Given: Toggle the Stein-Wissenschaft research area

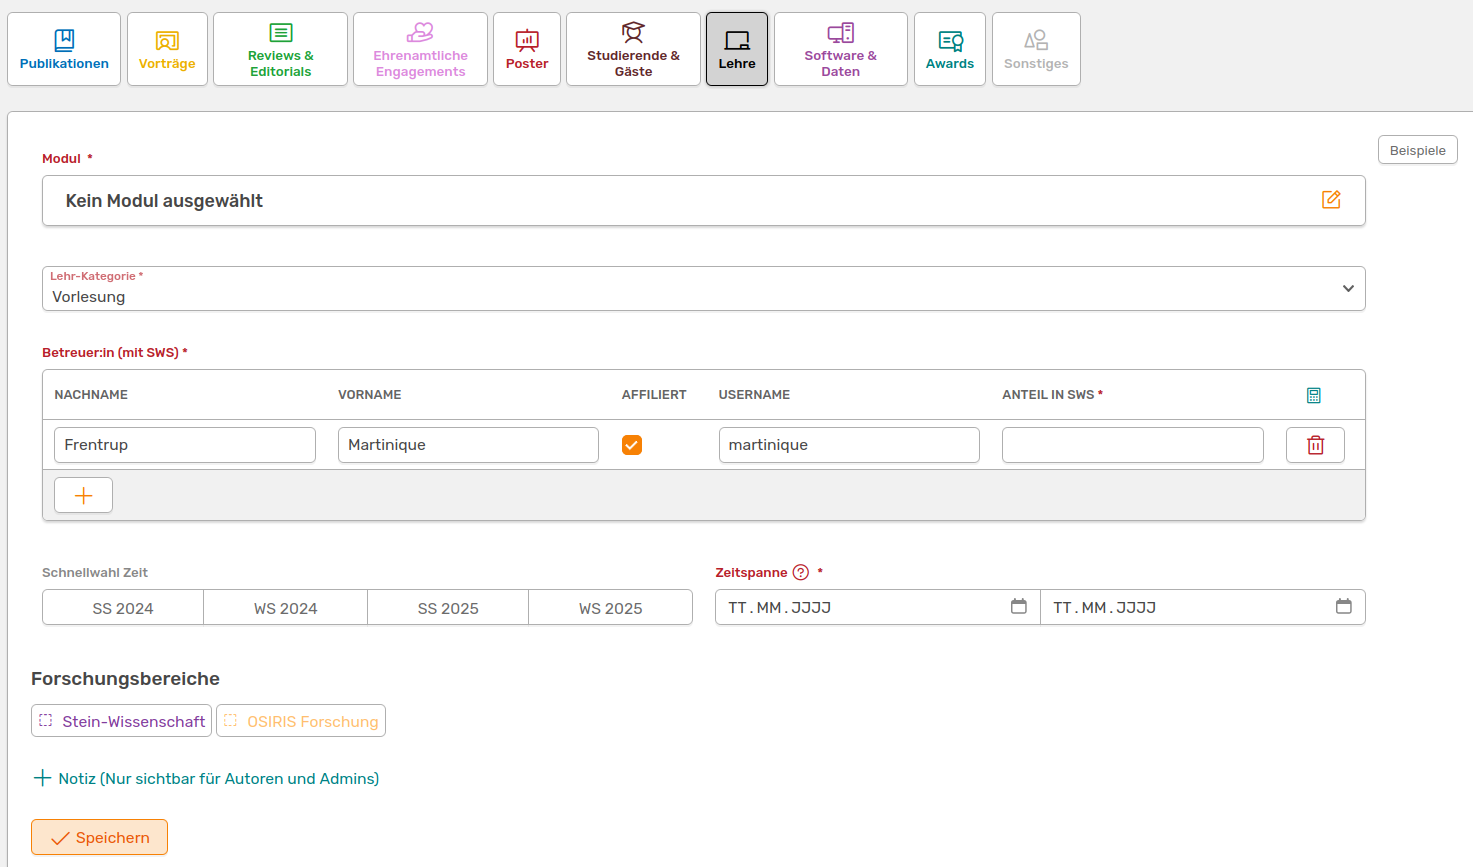Looking at the screenshot, I should pyautogui.click(x=121, y=721).
